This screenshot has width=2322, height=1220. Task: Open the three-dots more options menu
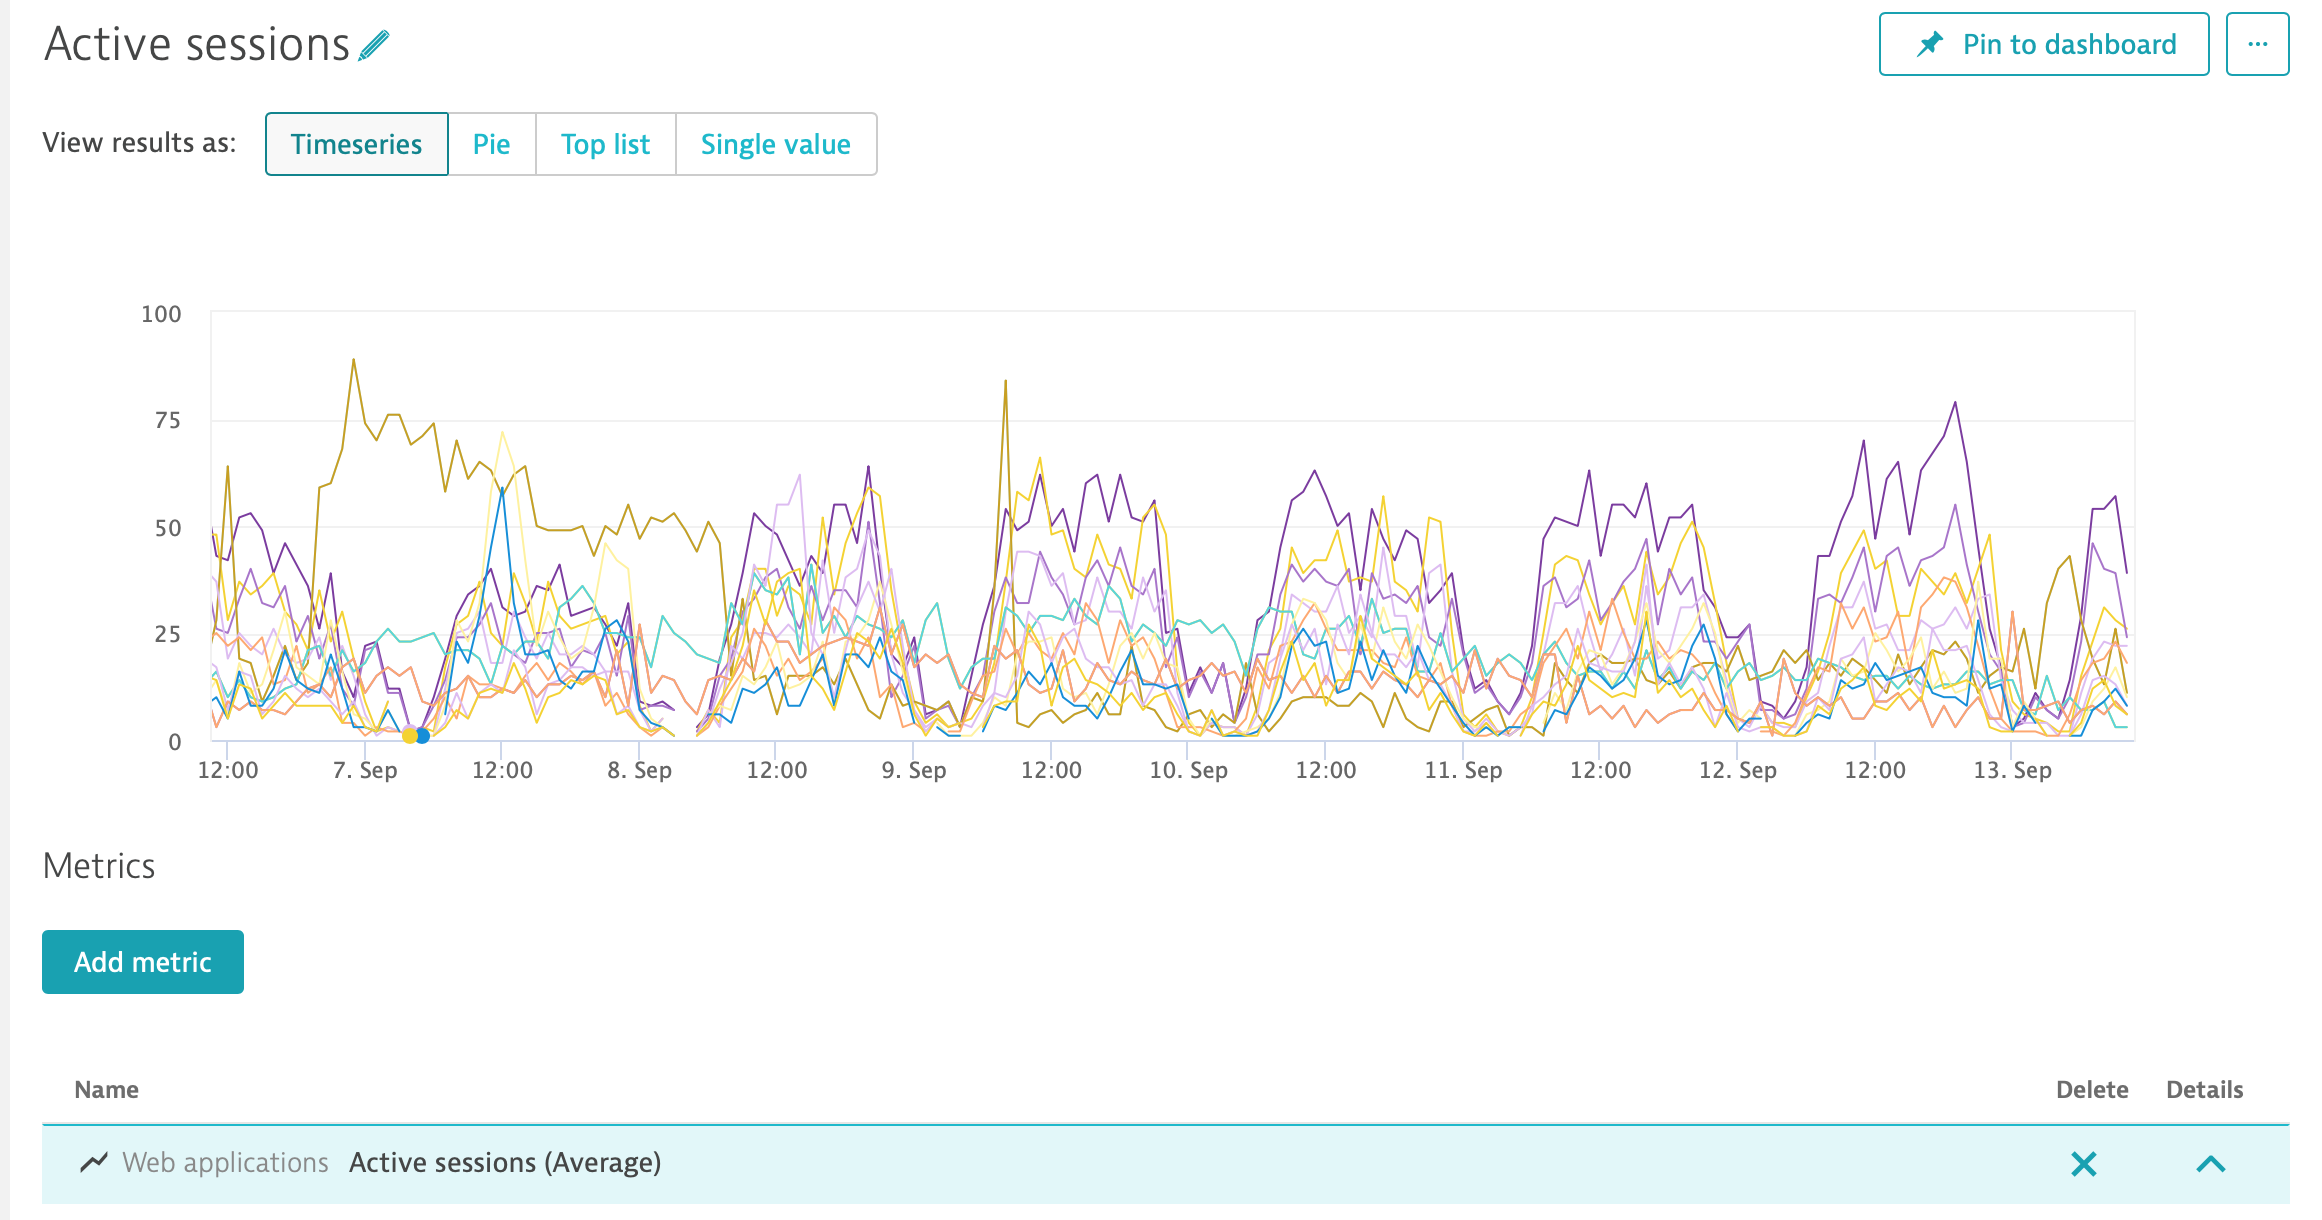(x=2257, y=44)
